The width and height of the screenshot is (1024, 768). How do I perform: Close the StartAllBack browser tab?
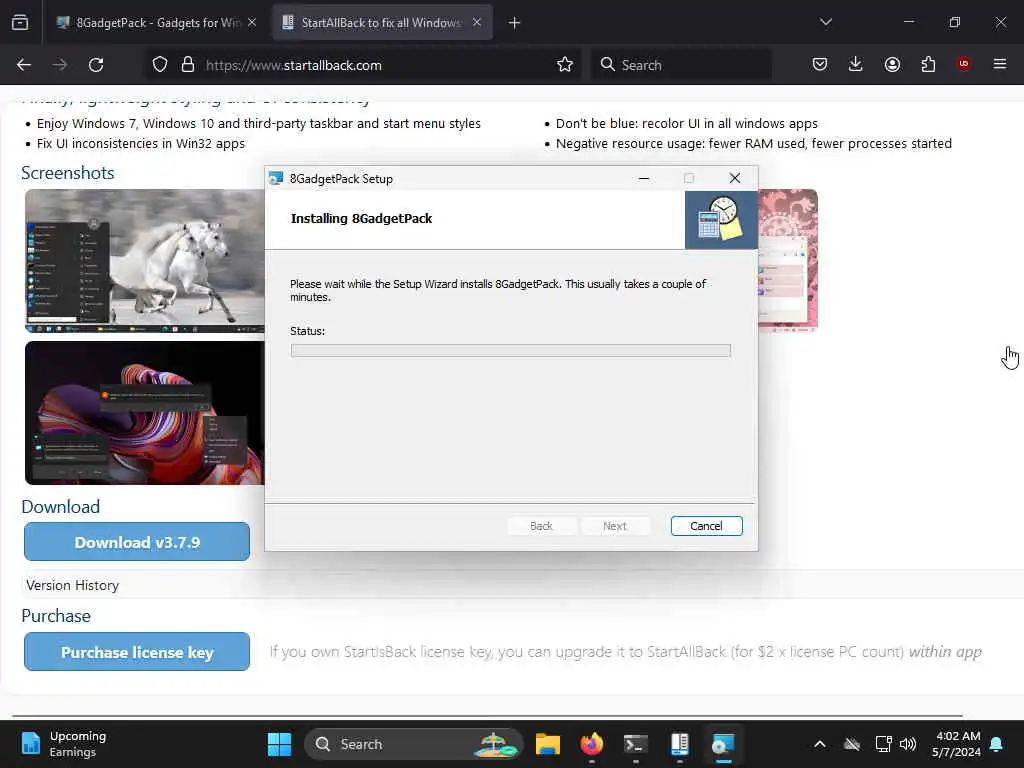pos(477,23)
